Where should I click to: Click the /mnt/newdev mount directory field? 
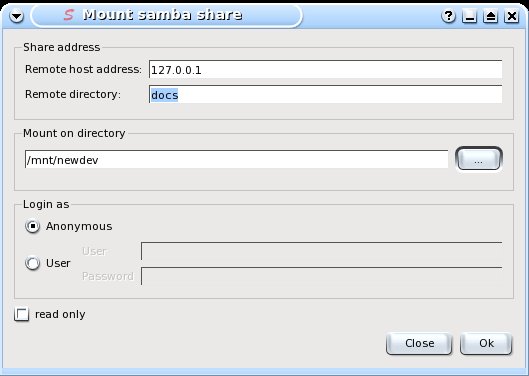[236, 159]
